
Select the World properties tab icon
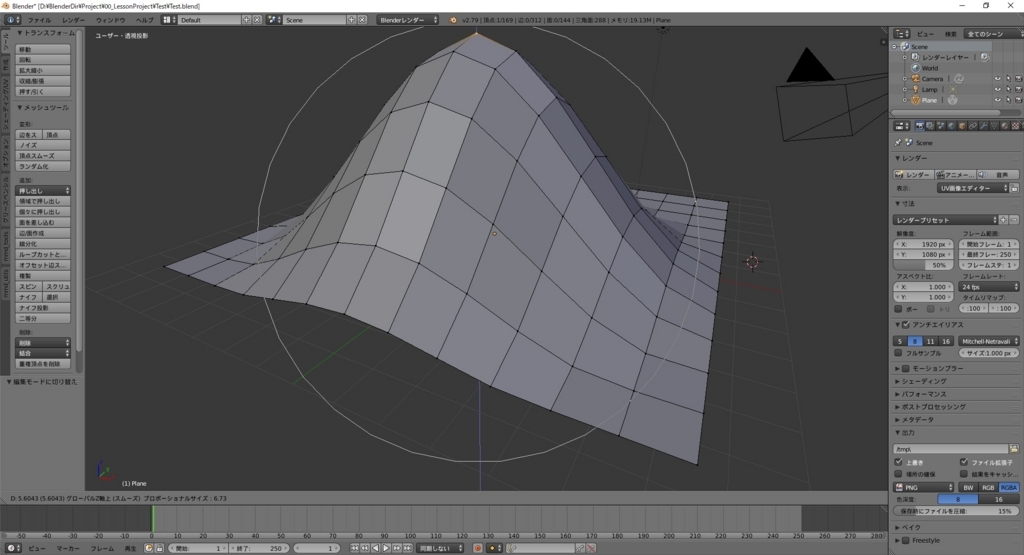[952, 126]
